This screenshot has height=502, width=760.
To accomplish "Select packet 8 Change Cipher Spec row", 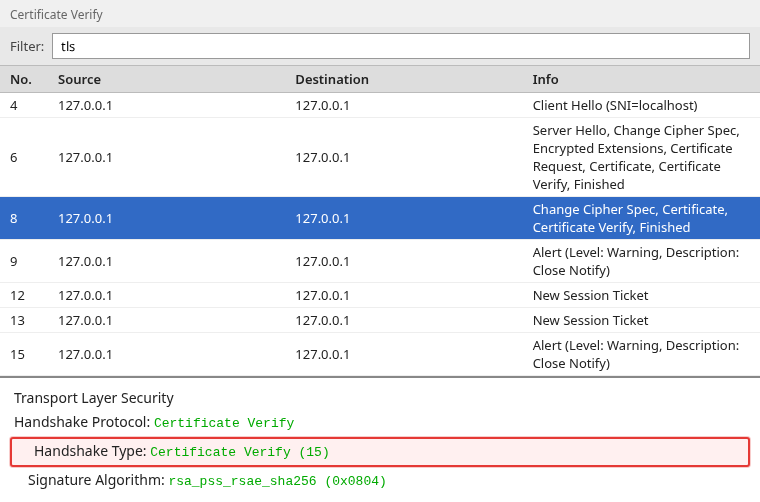I will [x=380, y=218].
